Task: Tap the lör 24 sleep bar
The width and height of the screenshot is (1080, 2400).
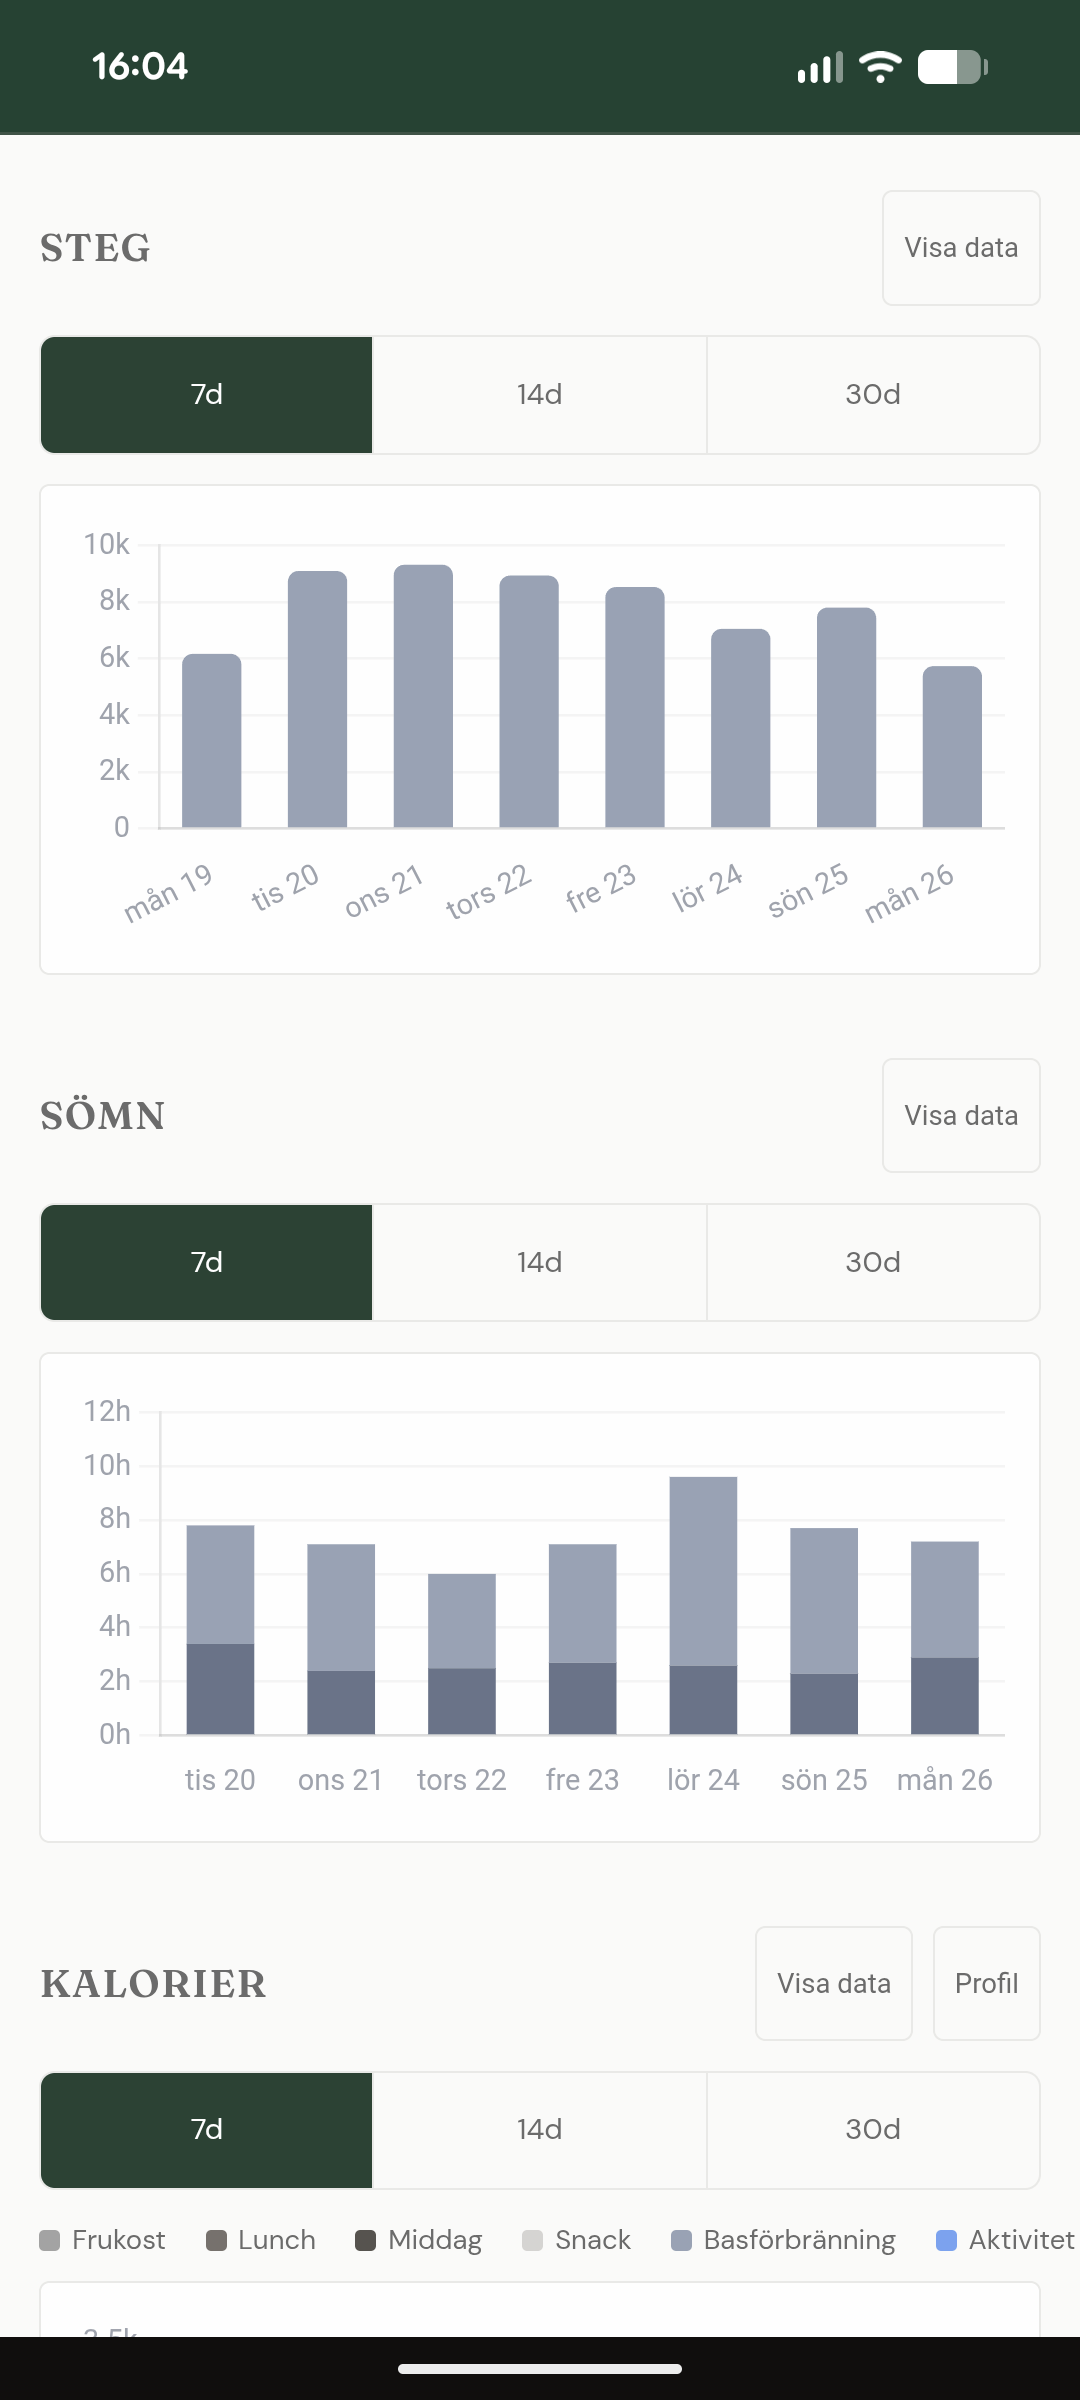Action: click(x=703, y=1605)
